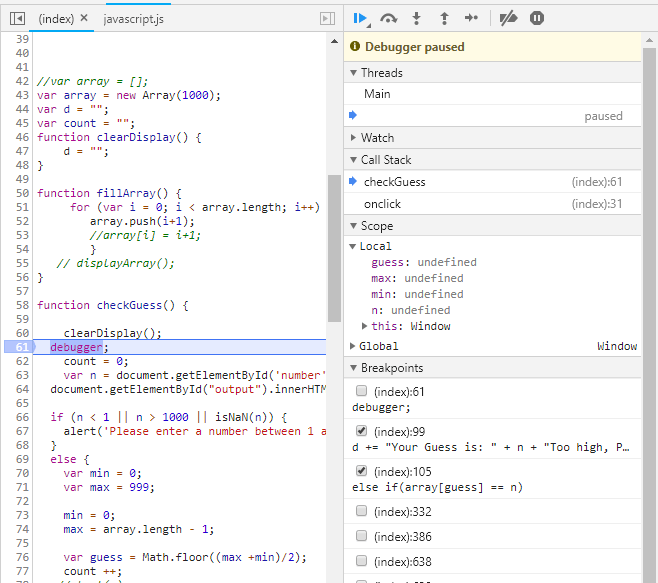Viewport: 658px width, 583px height.
Task: Click the 'debugger;' breakpoint code text
Action: pyautogui.click(x=381, y=408)
